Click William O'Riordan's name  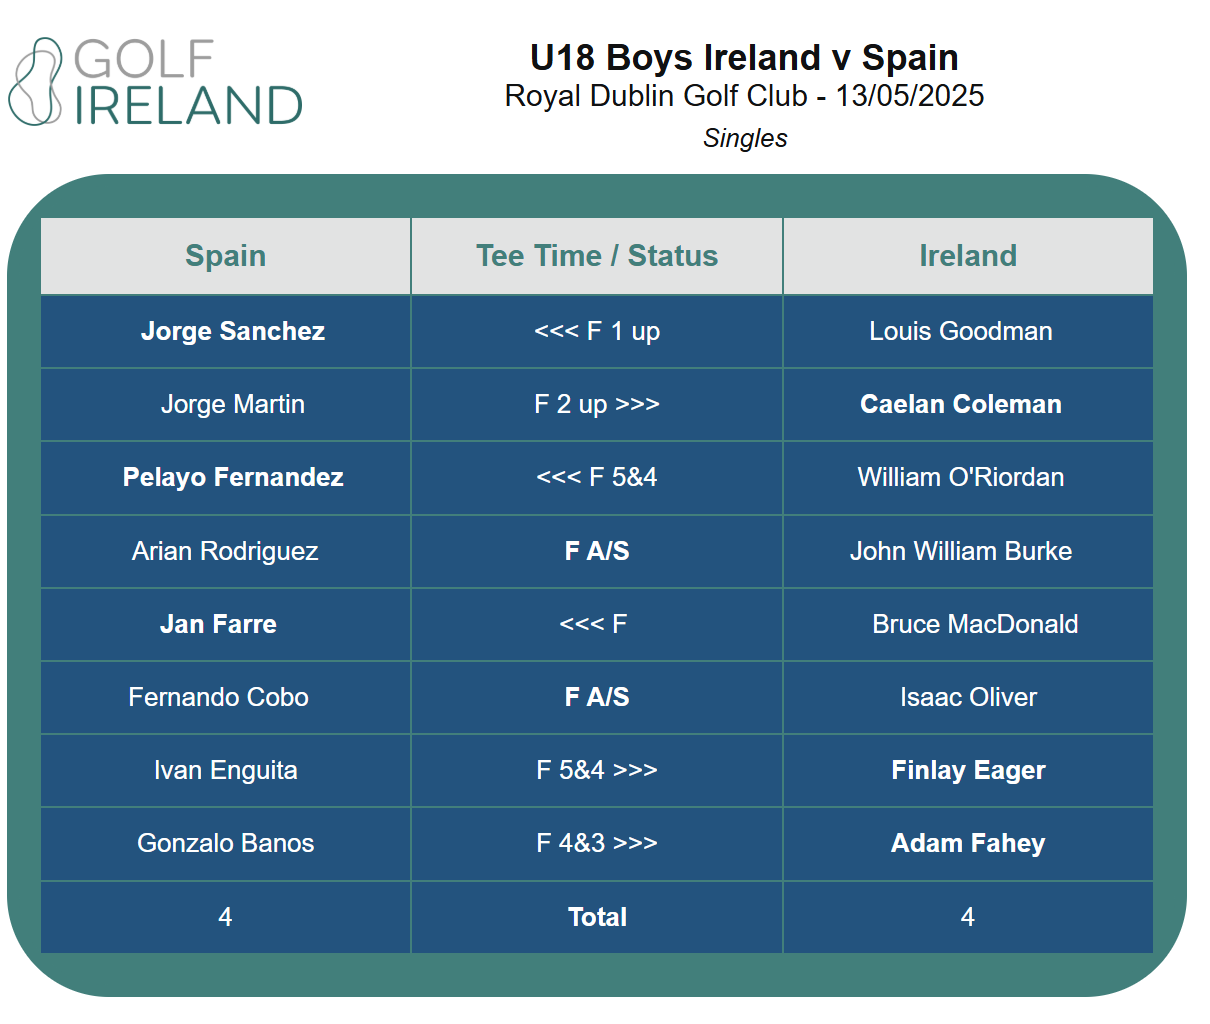coord(960,477)
